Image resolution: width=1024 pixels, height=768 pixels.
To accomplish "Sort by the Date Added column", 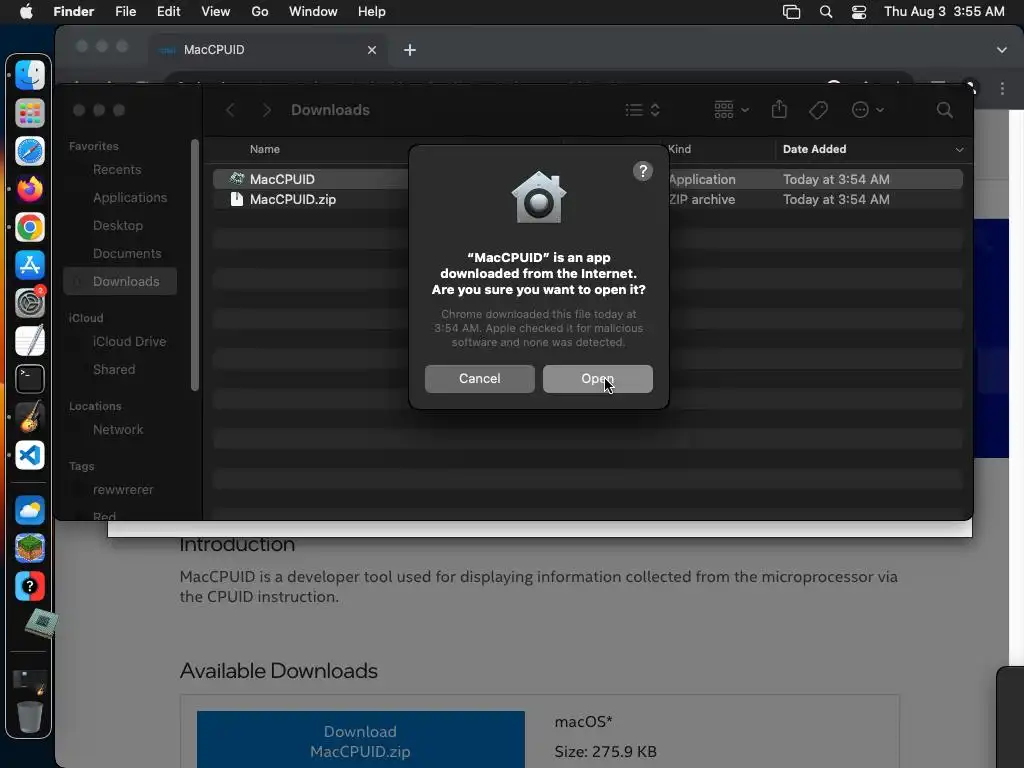I will click(x=814, y=149).
